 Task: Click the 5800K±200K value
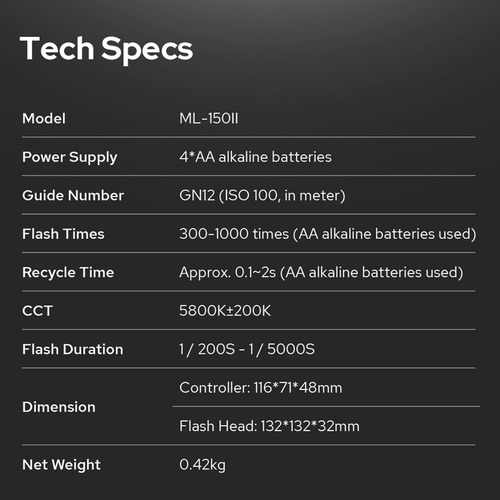[x=225, y=311]
